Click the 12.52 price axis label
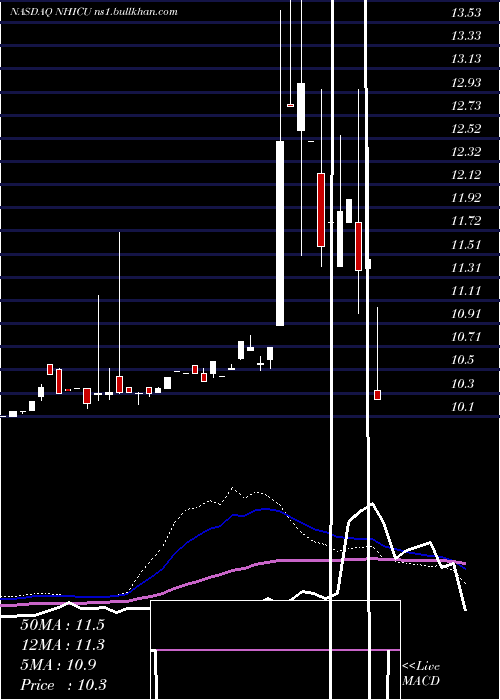 tap(466, 129)
